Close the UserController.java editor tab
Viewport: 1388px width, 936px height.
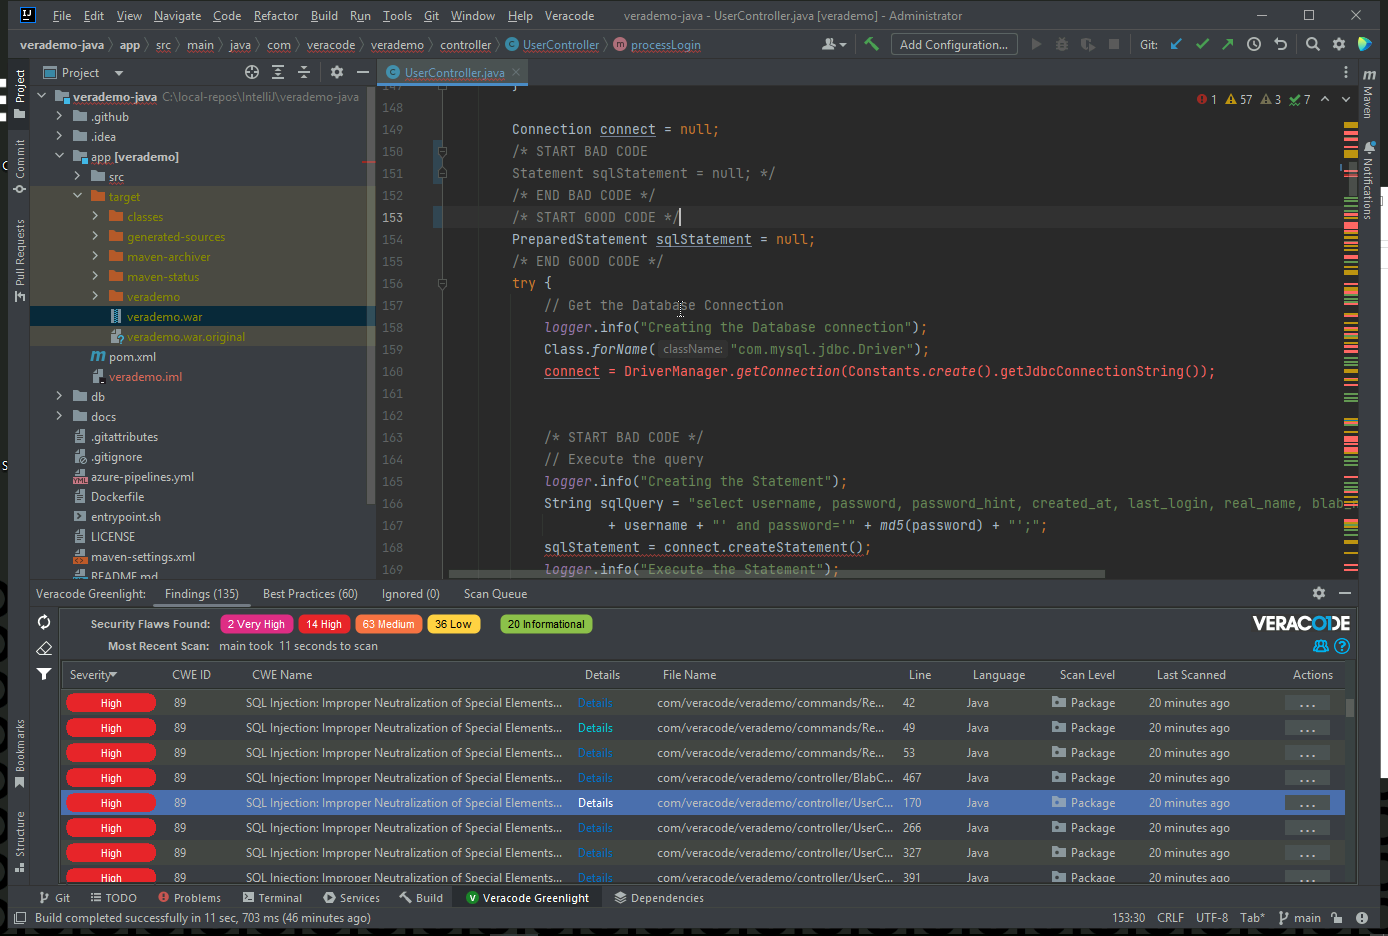point(516,72)
